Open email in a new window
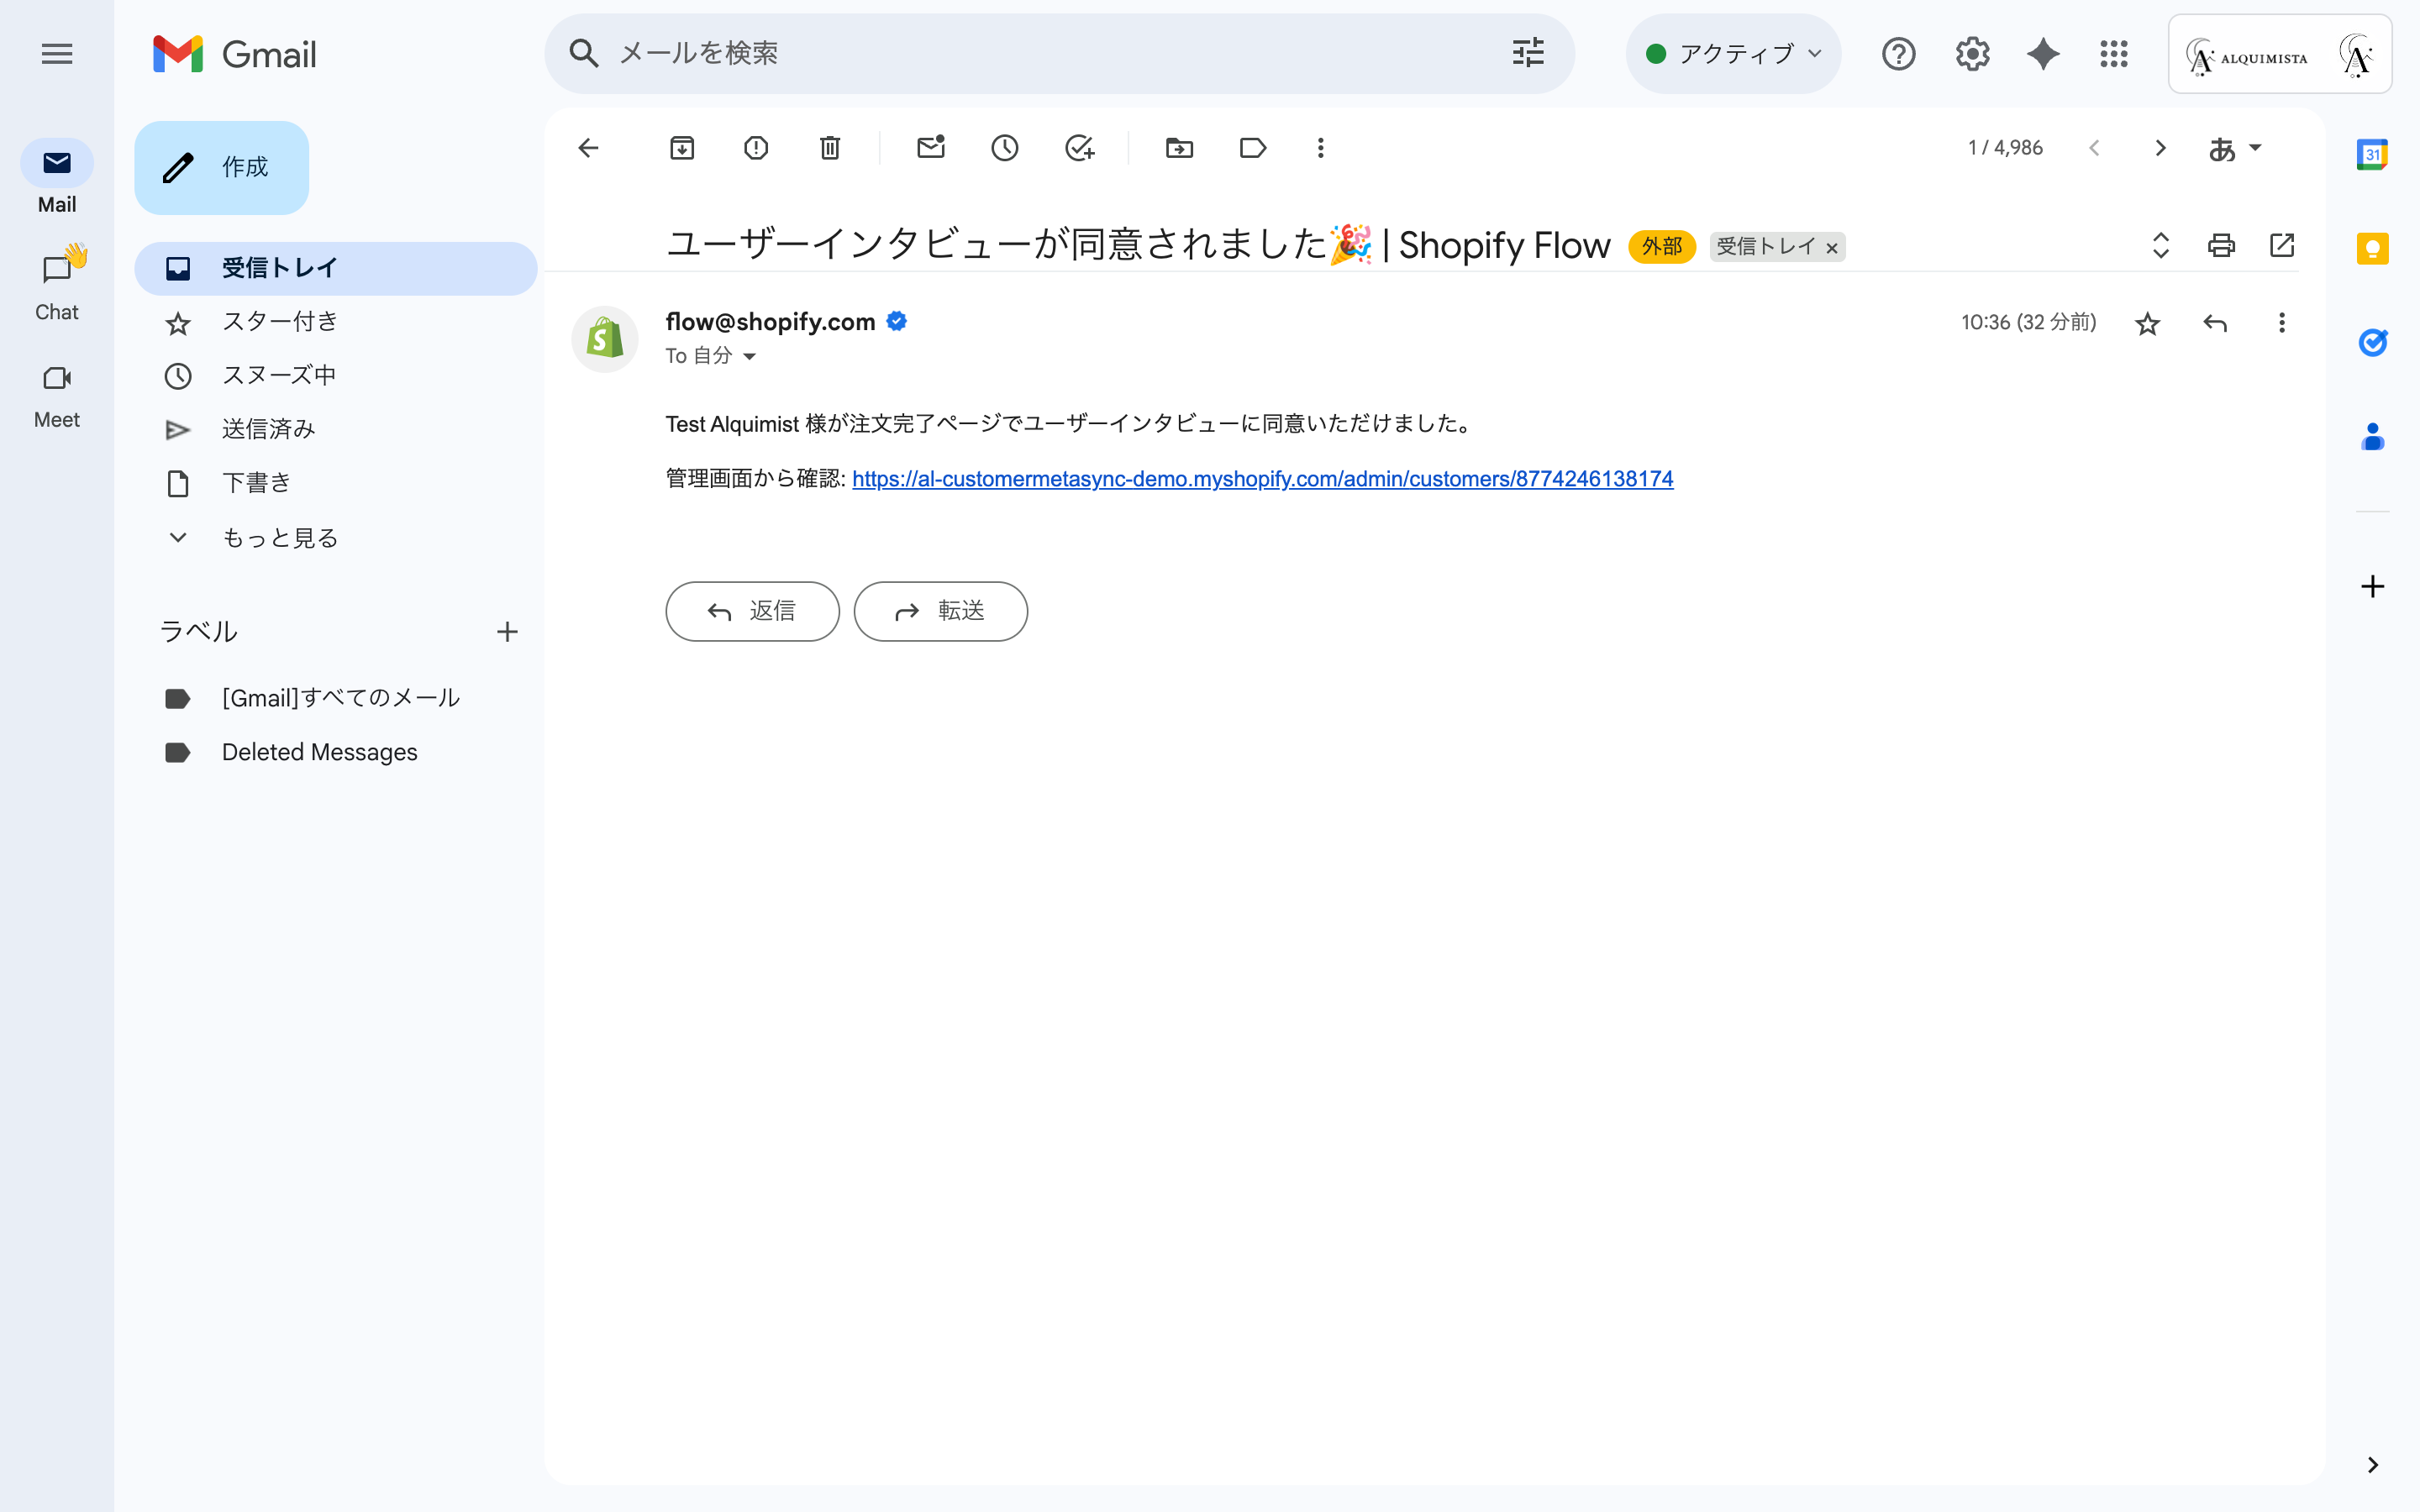The width and height of the screenshot is (2420, 1512). 2282,245
